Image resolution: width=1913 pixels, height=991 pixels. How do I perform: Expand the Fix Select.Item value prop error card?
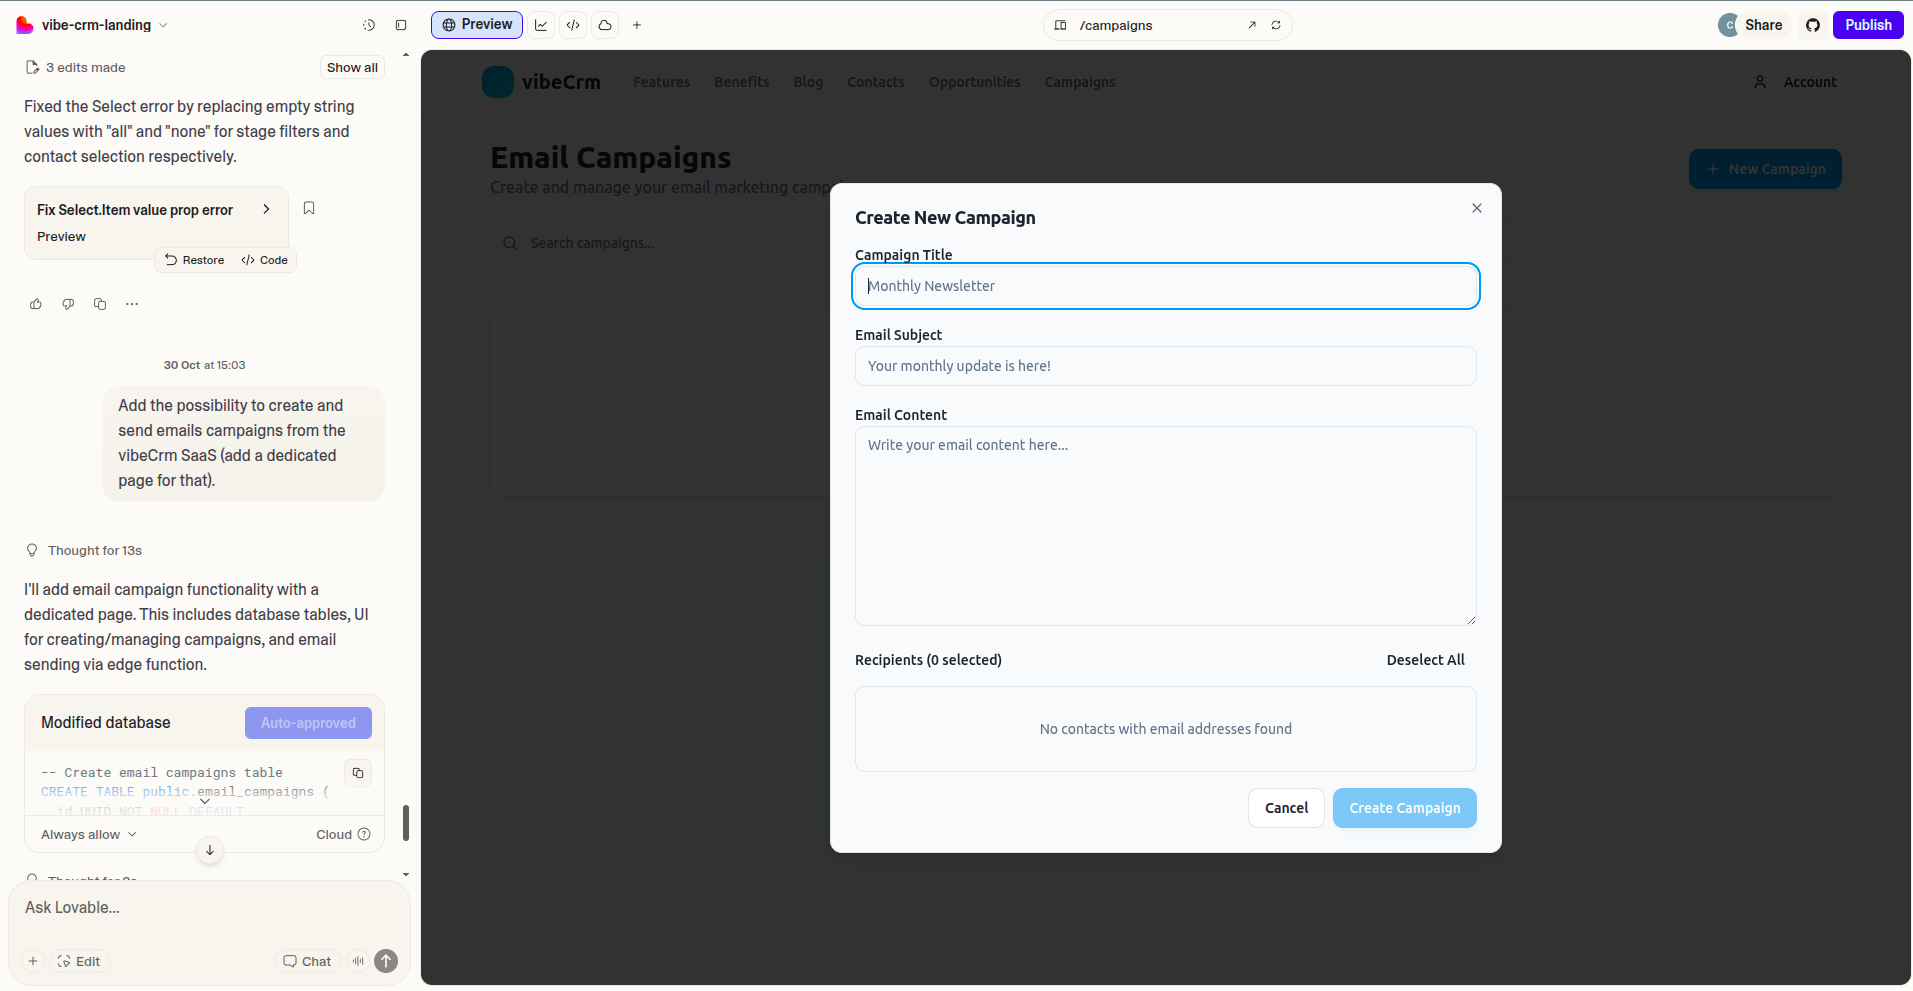pyautogui.click(x=266, y=209)
